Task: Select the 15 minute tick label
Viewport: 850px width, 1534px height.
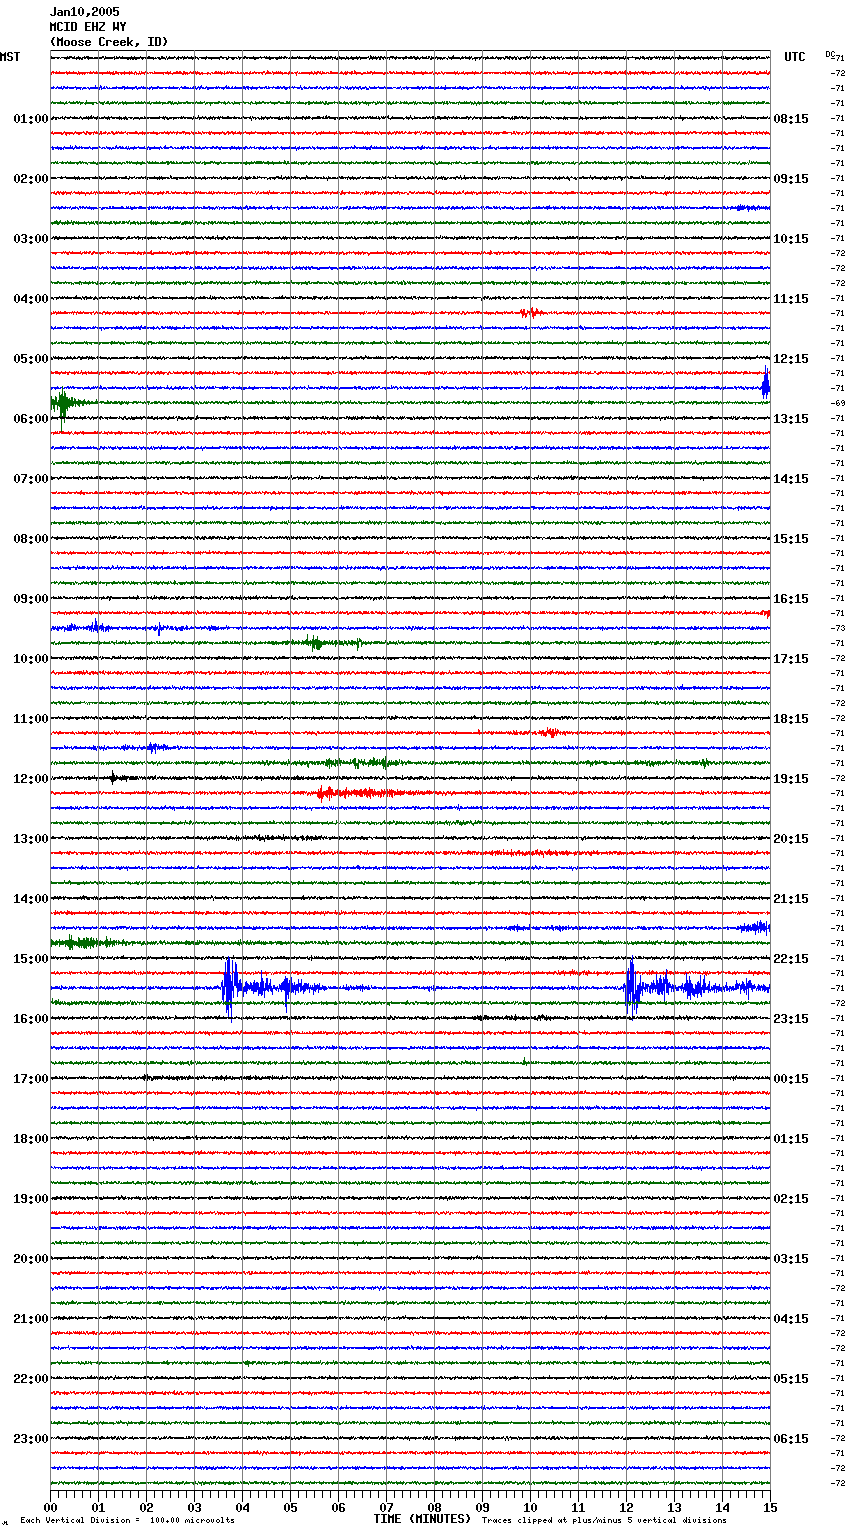Action: point(770,1507)
